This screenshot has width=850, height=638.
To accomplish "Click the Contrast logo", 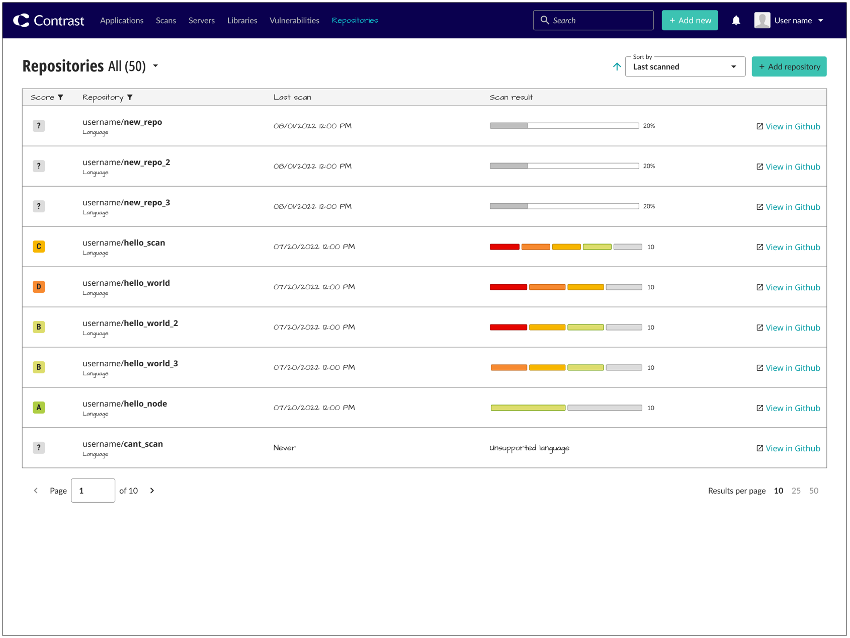I will coord(49,21).
